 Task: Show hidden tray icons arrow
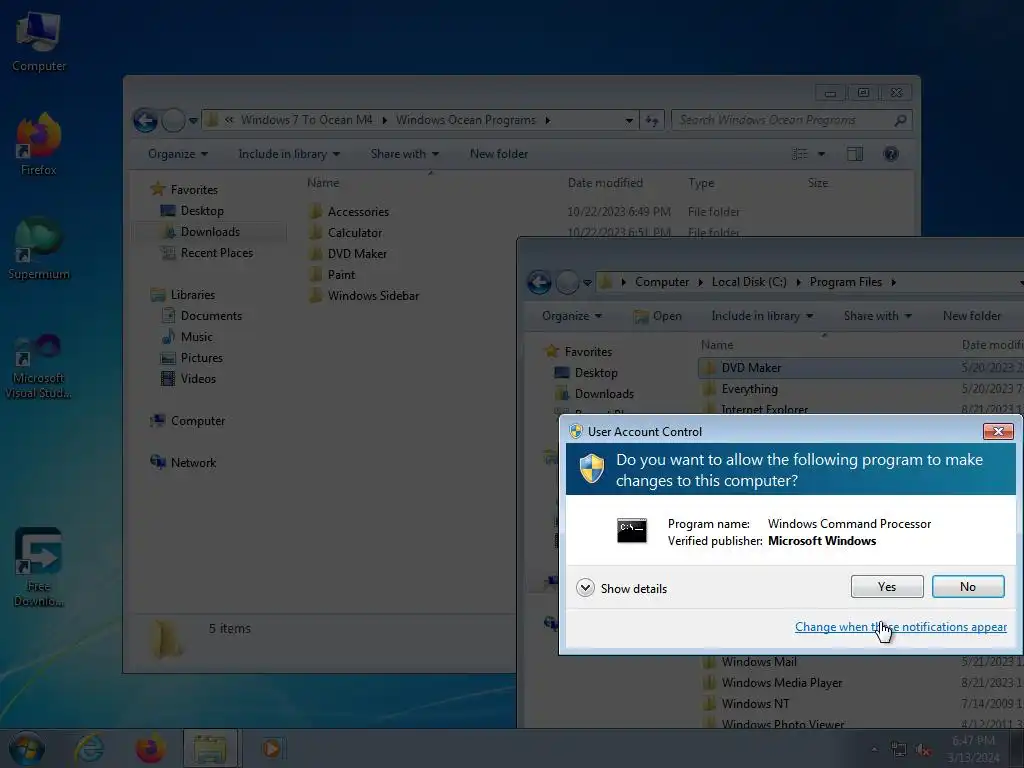pyautogui.click(x=874, y=750)
